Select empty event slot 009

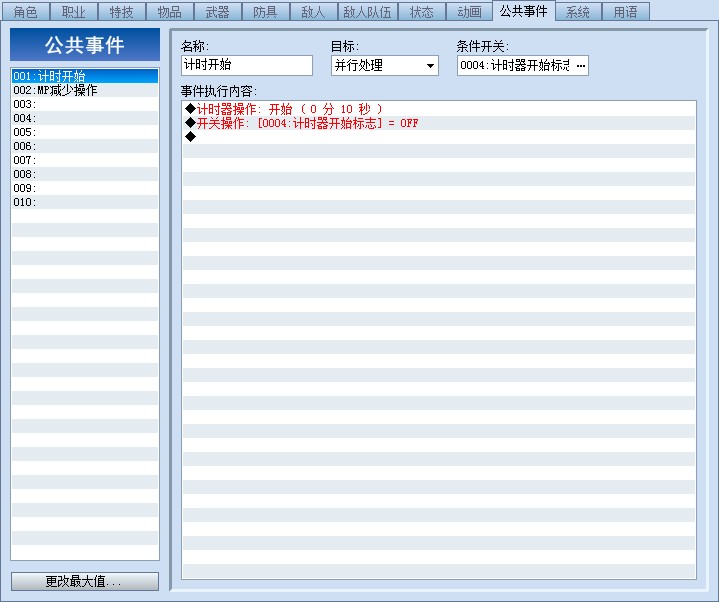pyautogui.click(x=85, y=188)
